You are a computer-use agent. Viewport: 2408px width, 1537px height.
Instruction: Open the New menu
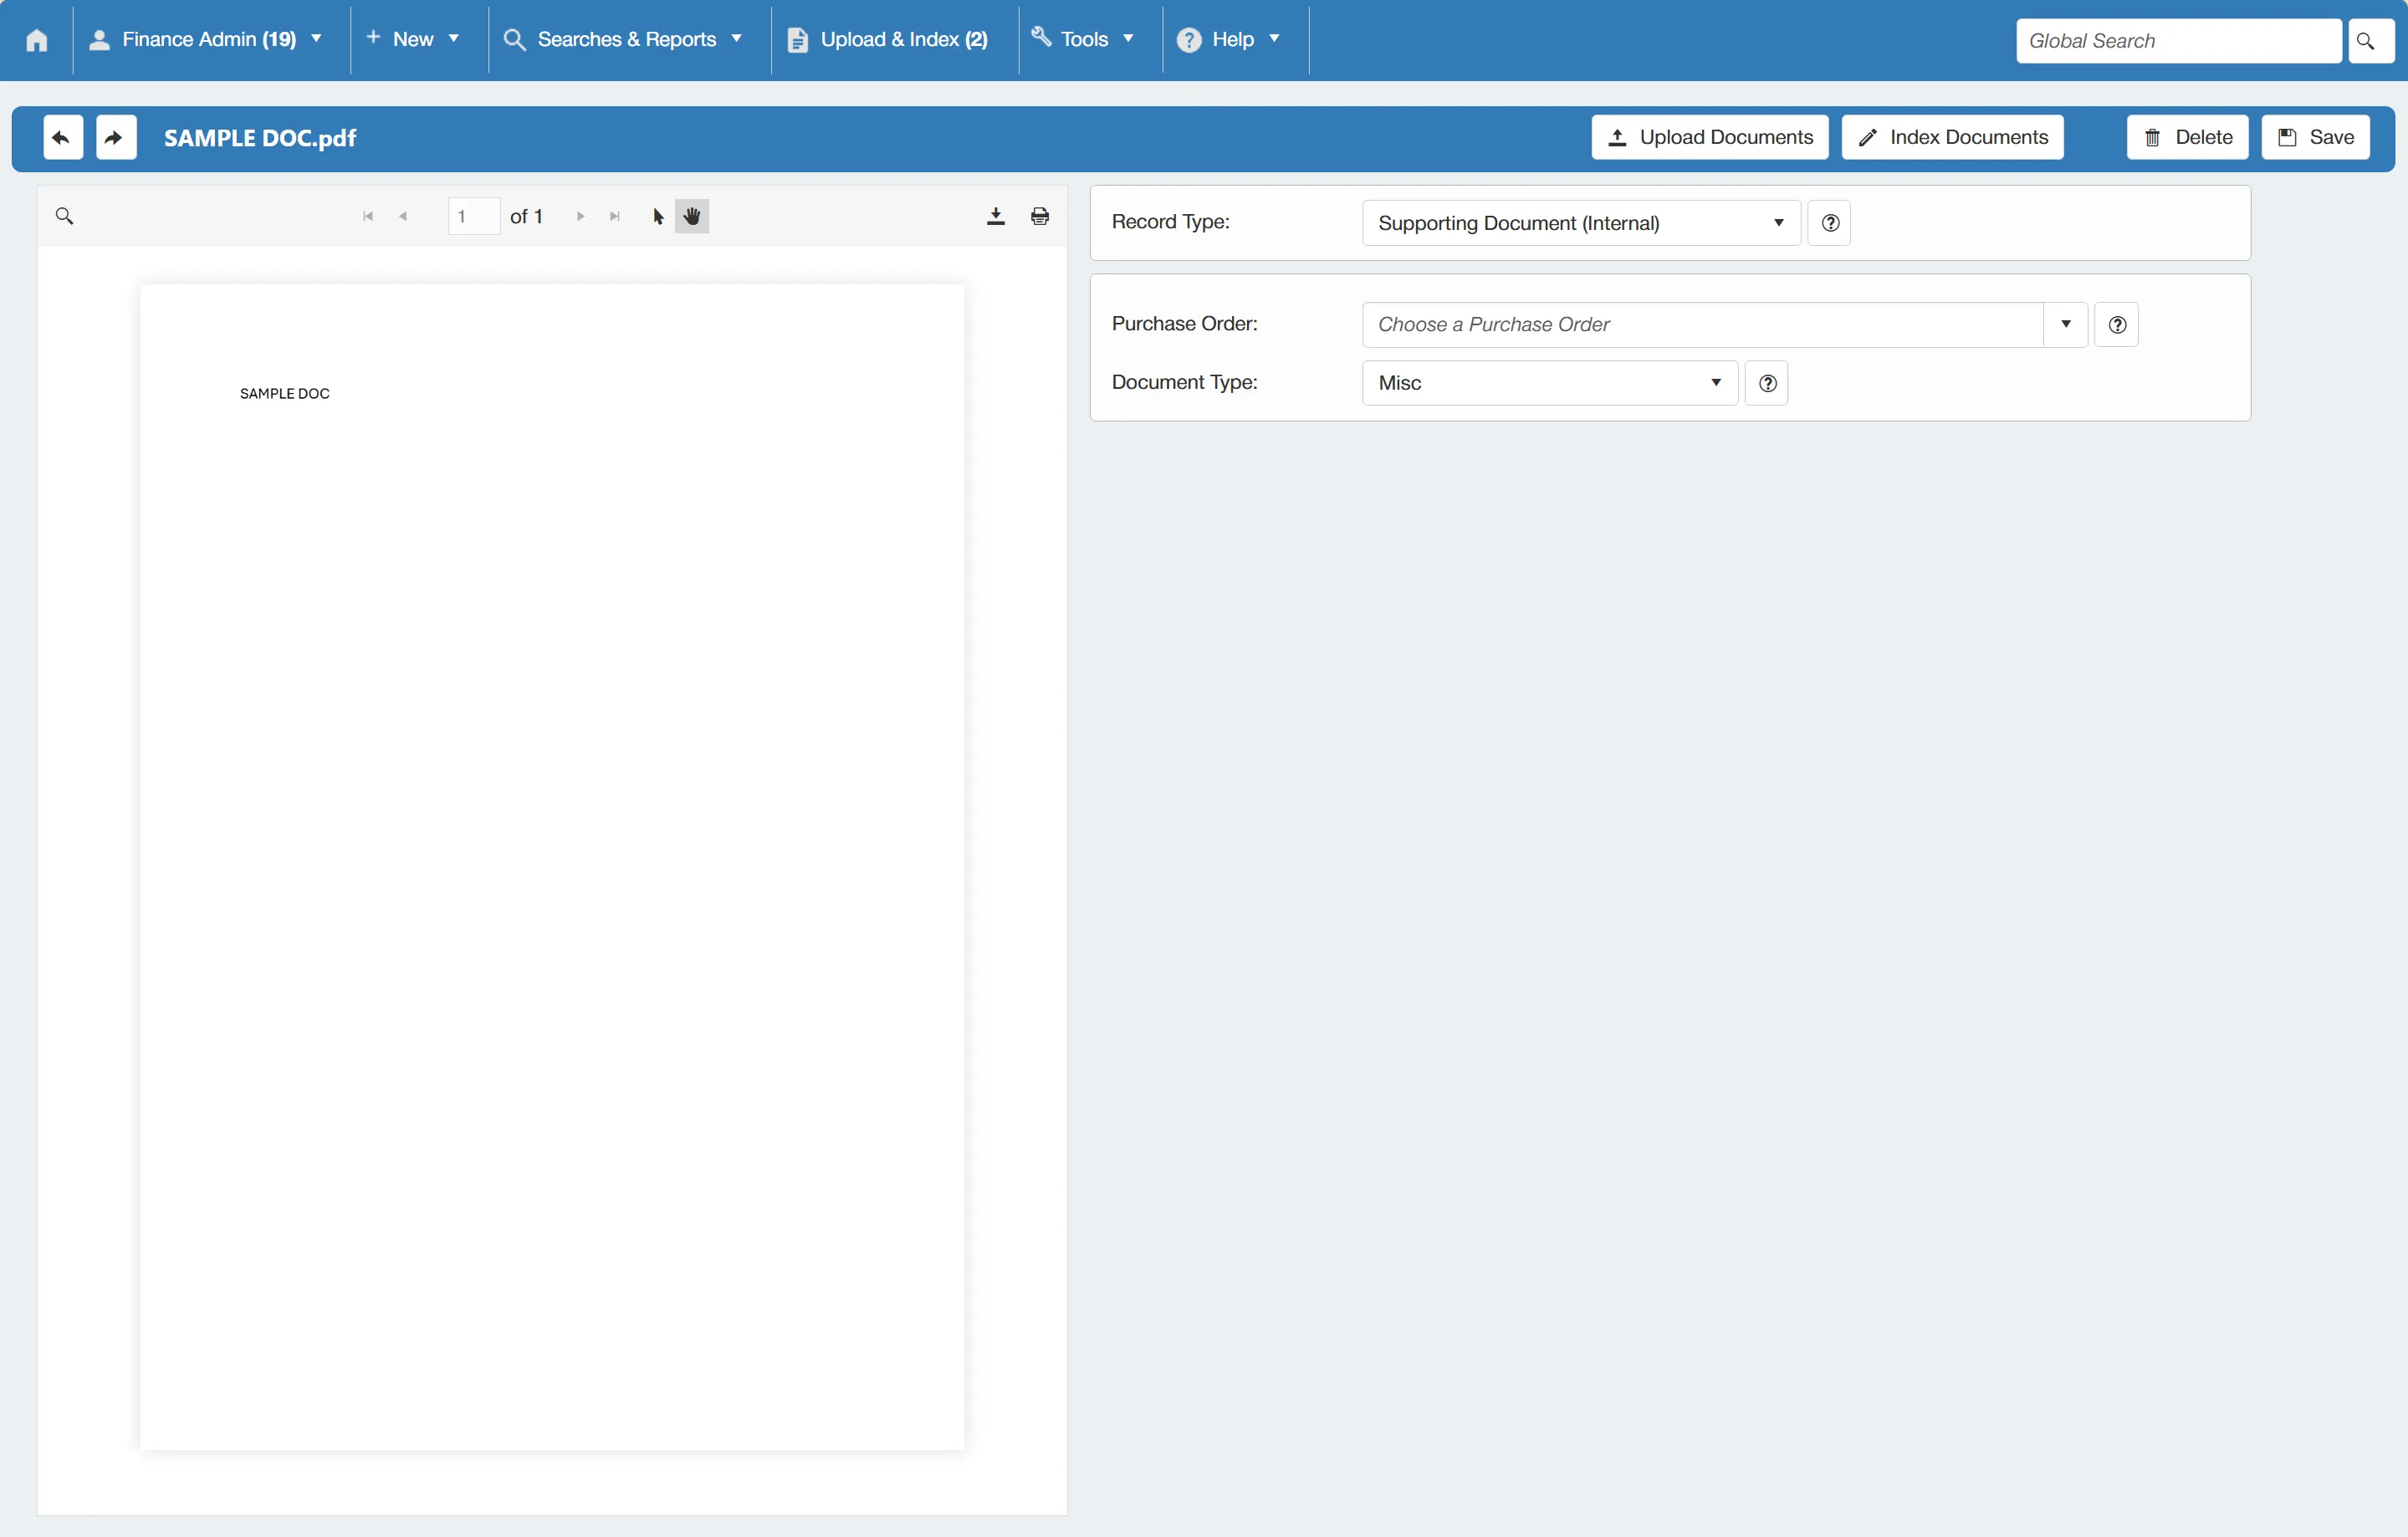pos(413,40)
